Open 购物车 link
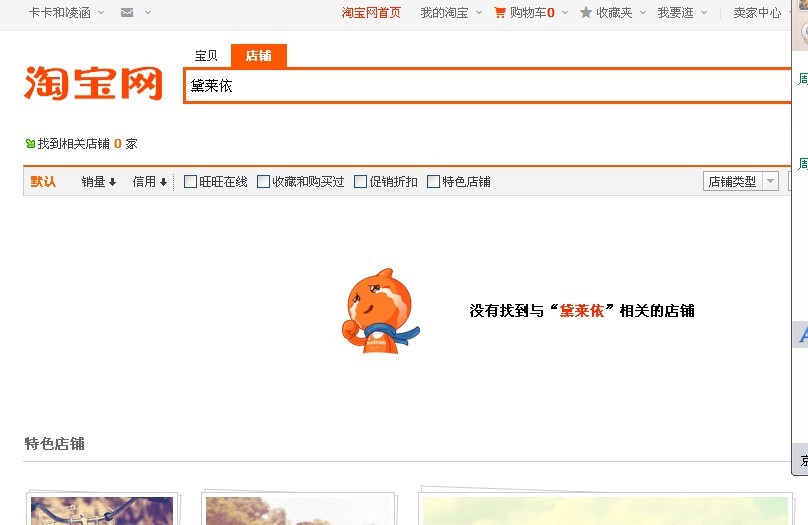 click(x=532, y=13)
